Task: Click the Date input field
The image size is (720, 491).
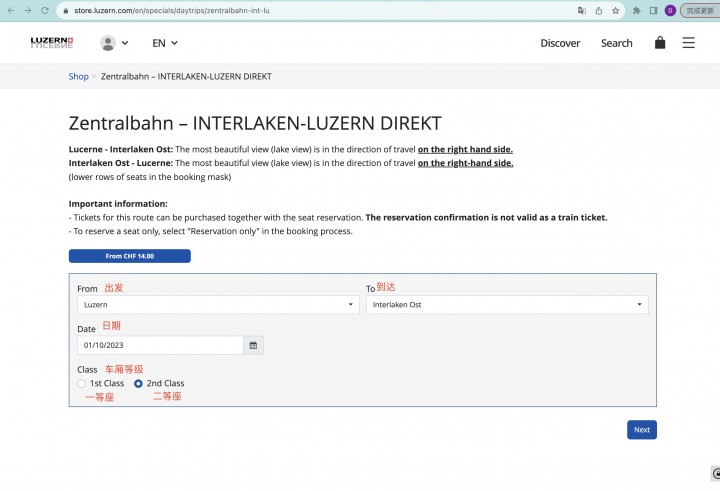Action: [160, 345]
